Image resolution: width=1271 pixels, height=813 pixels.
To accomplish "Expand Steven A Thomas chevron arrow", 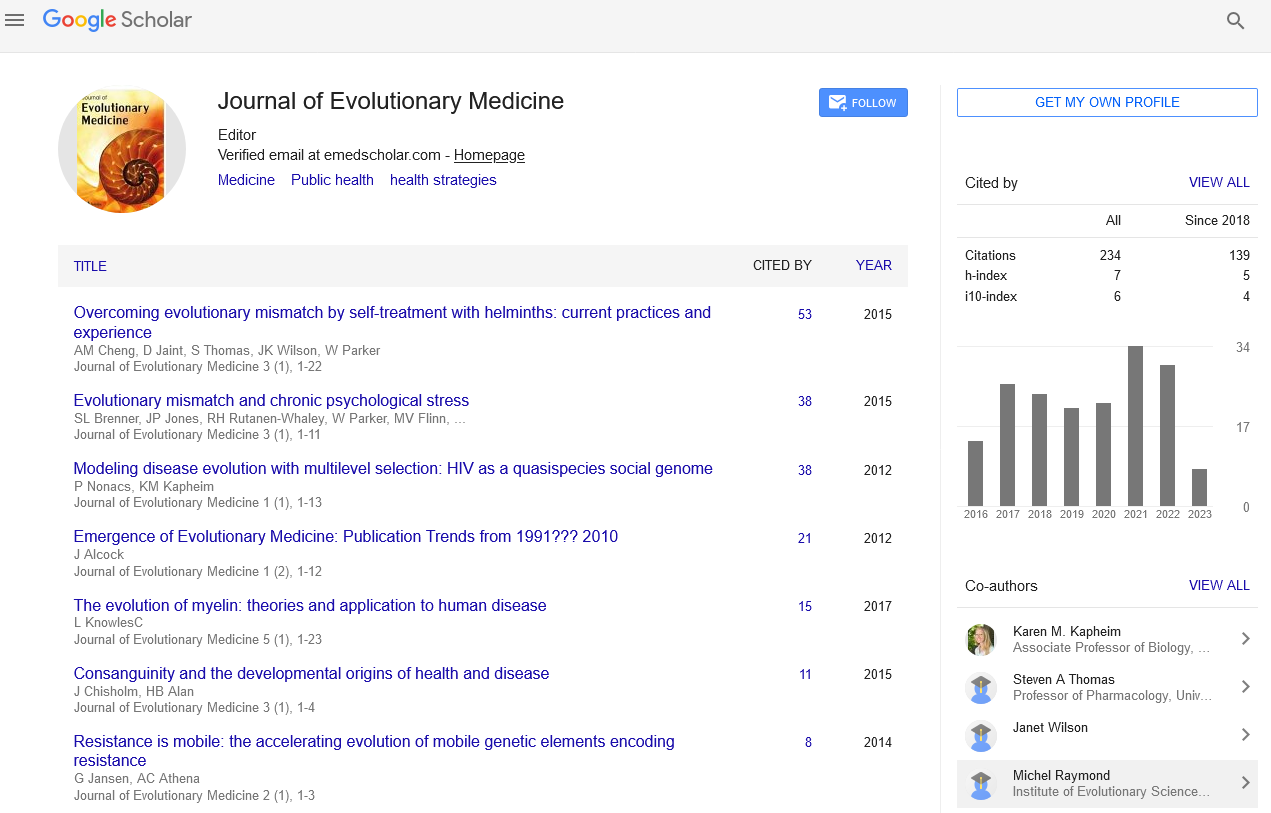I will coord(1245,687).
